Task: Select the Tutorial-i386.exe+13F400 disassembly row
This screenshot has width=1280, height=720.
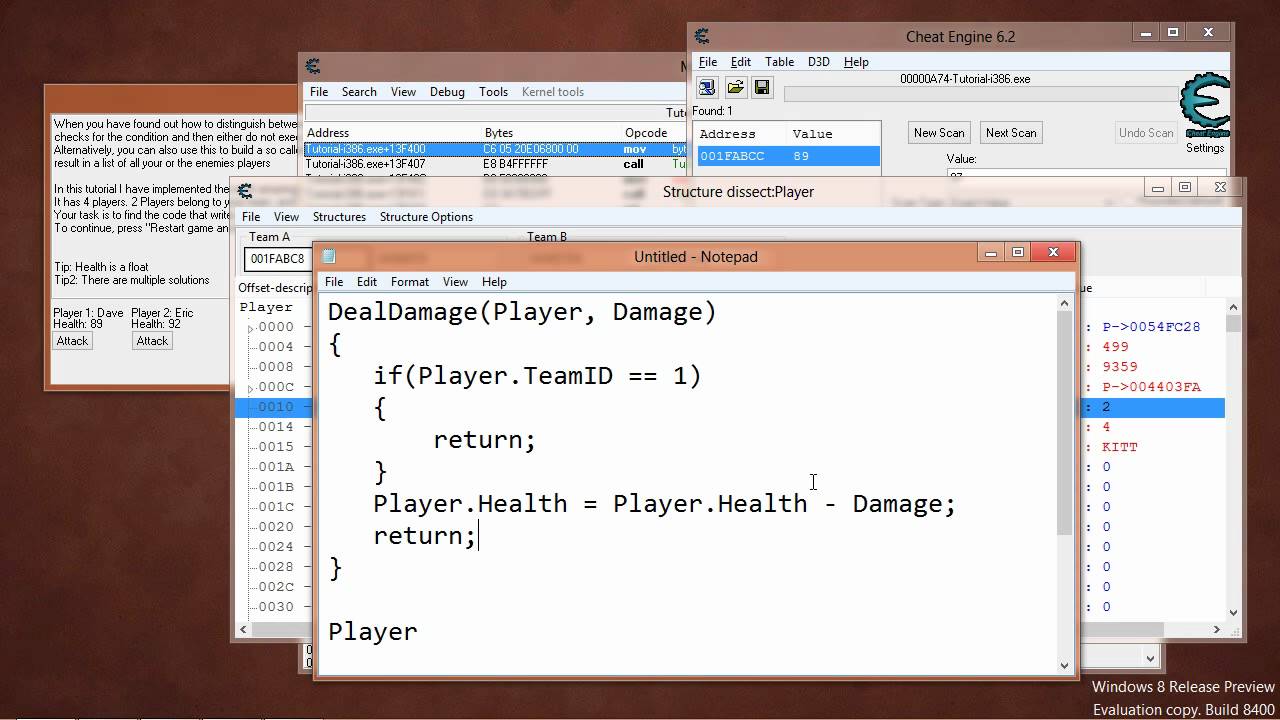Action: 495,149
